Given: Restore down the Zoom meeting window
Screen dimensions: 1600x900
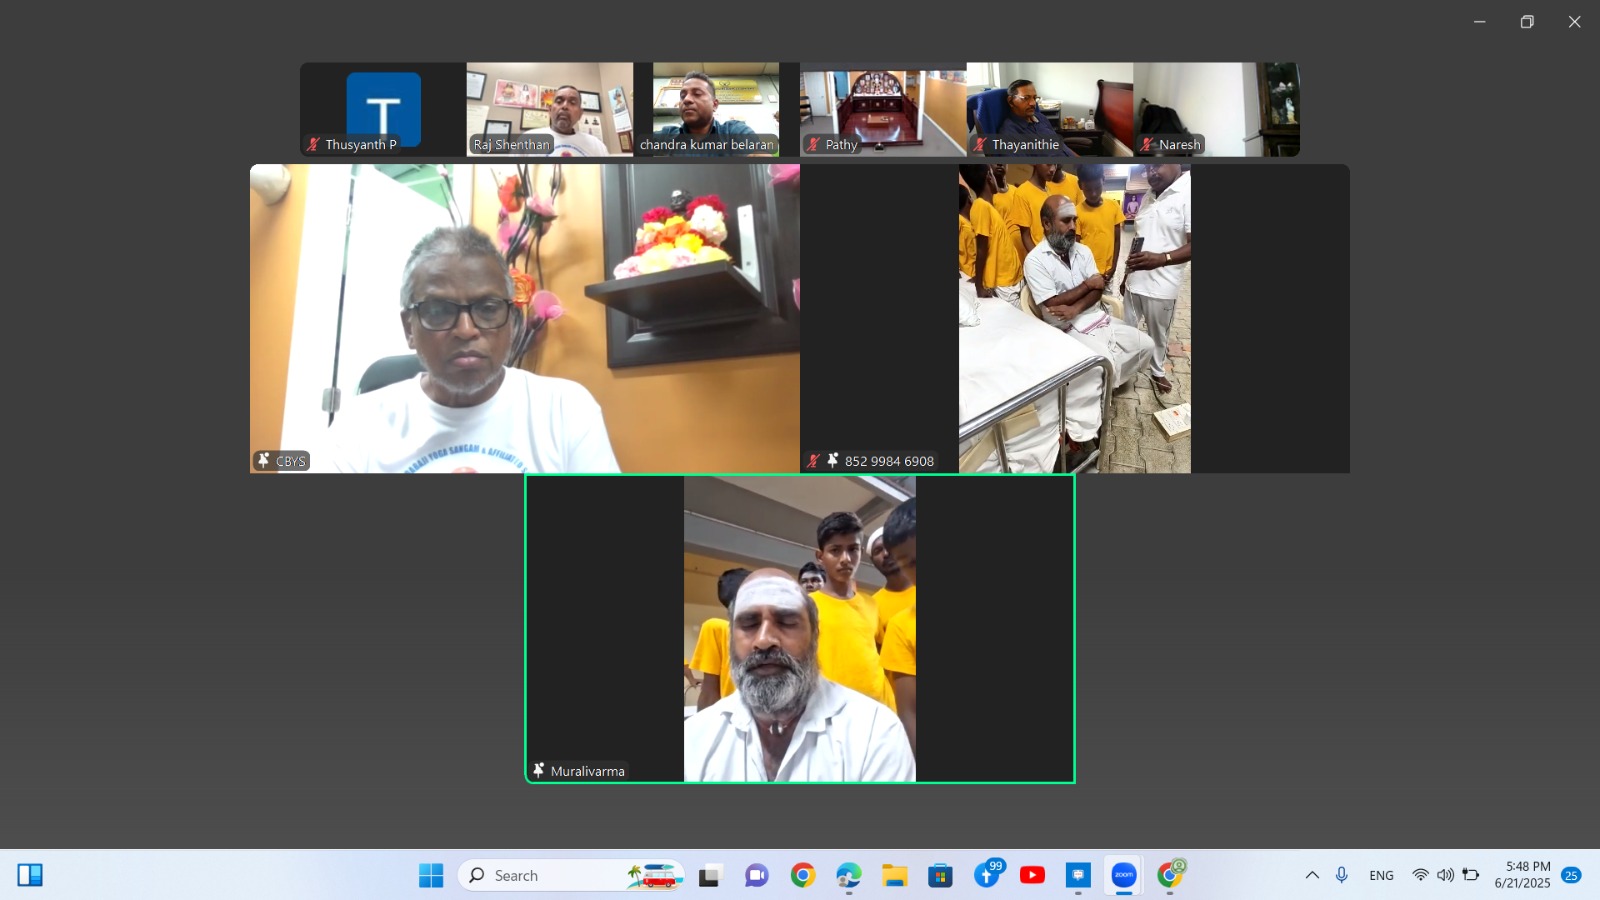Looking at the screenshot, I should (x=1527, y=22).
